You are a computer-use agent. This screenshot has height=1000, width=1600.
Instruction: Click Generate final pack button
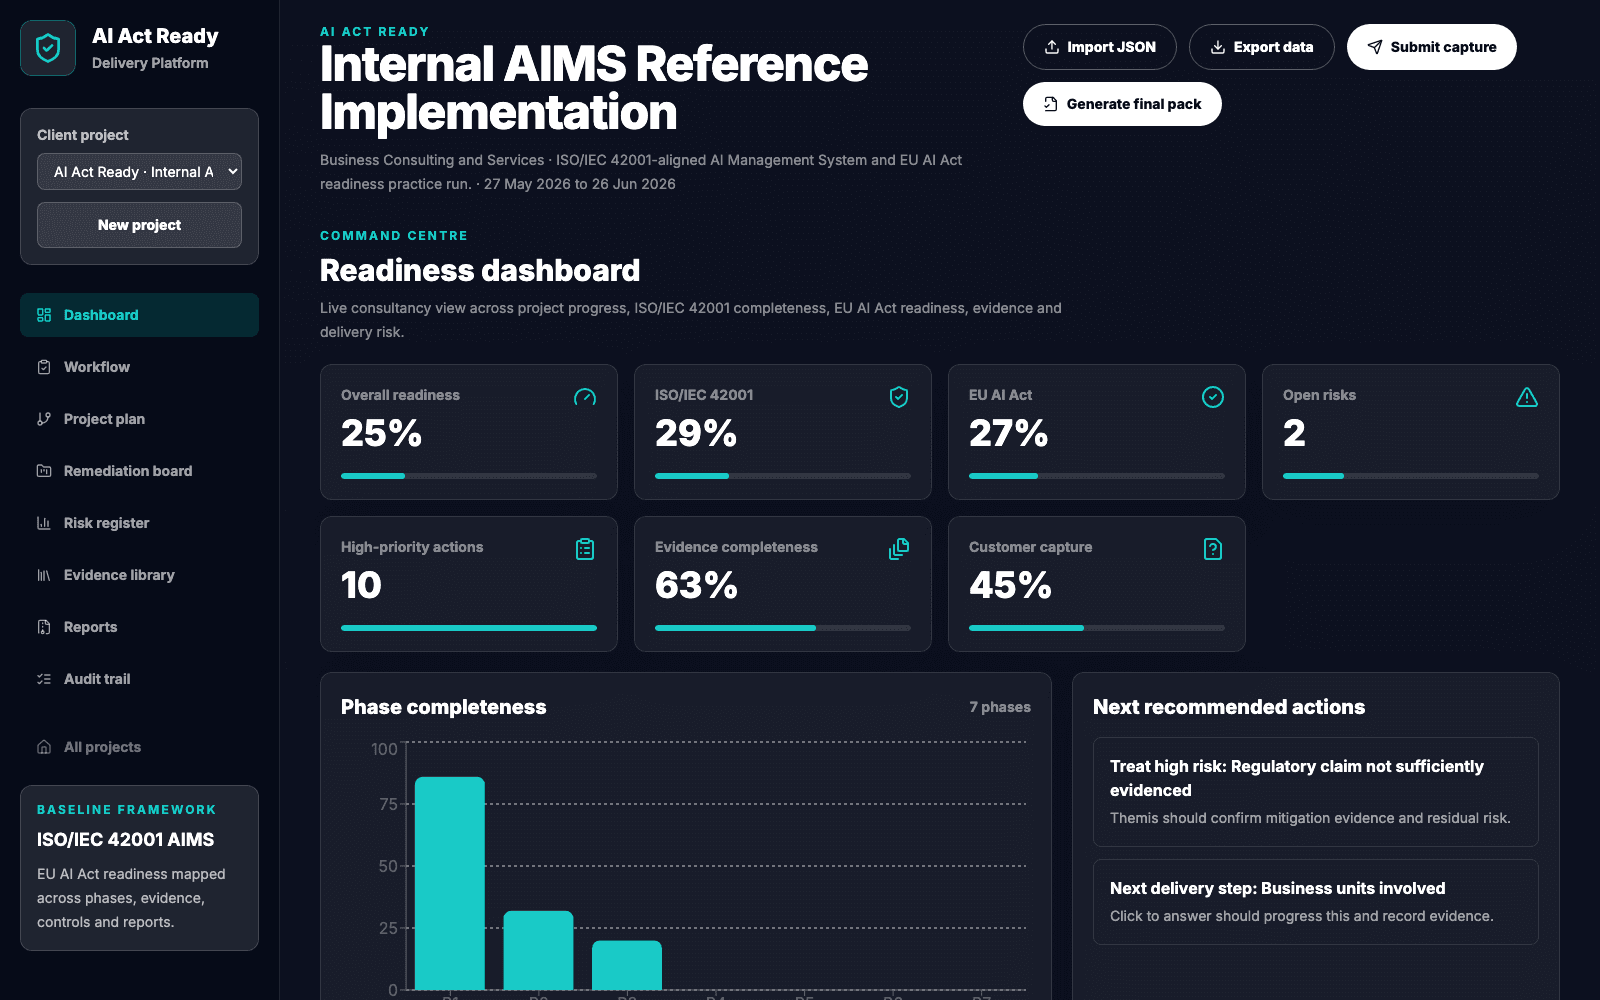click(x=1122, y=104)
